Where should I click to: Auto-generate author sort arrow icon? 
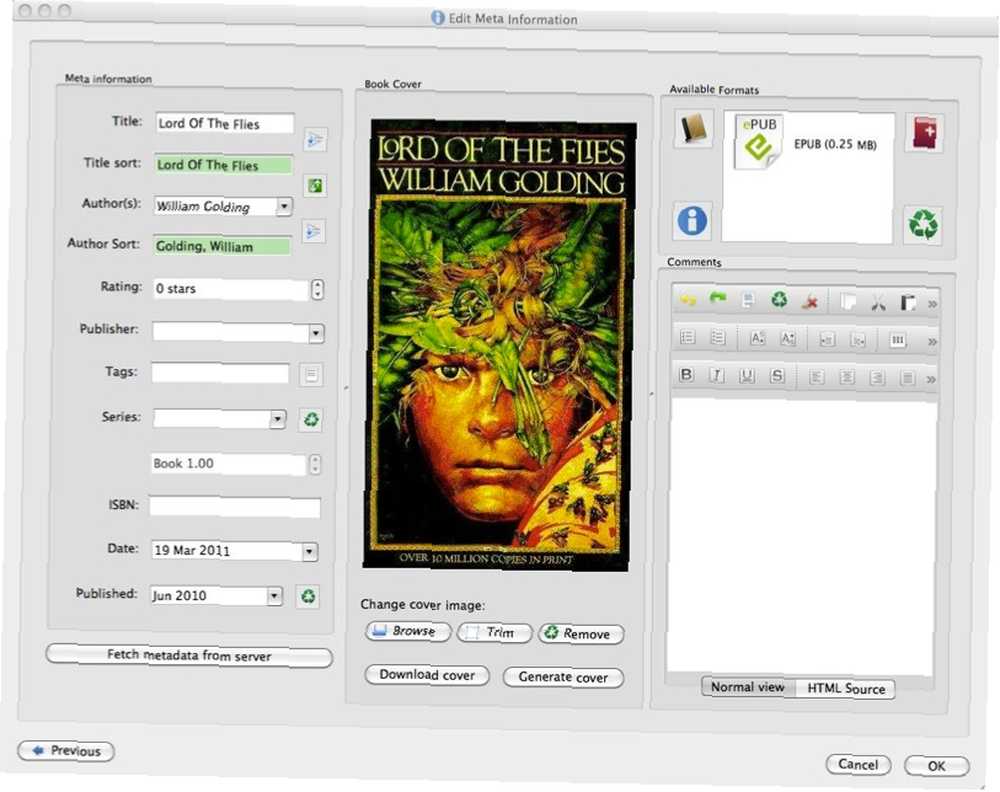click(x=313, y=231)
